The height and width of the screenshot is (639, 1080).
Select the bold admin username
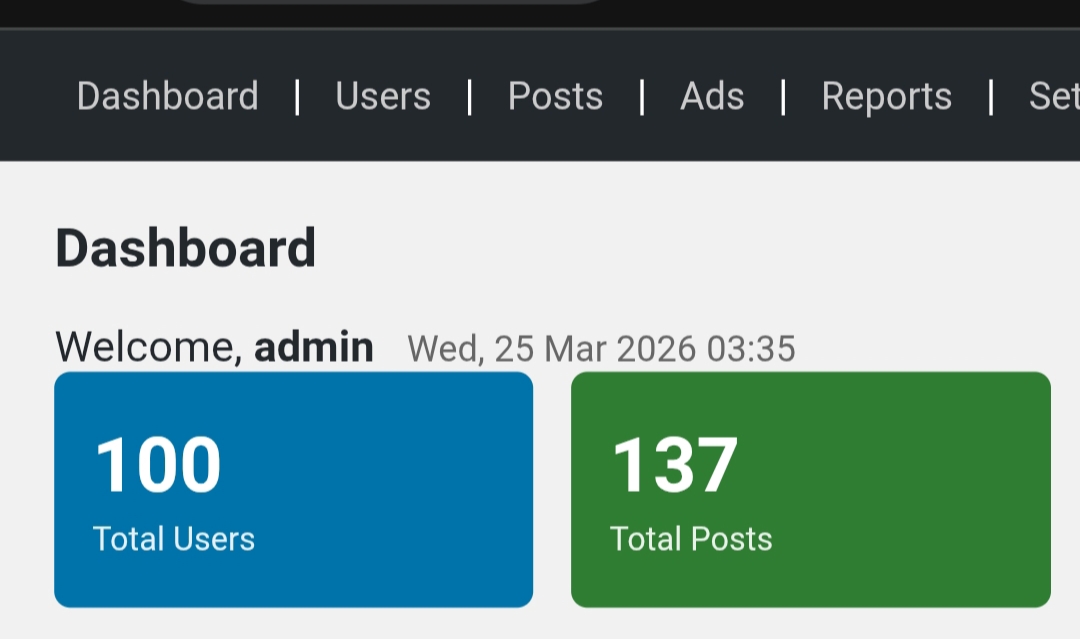point(314,347)
